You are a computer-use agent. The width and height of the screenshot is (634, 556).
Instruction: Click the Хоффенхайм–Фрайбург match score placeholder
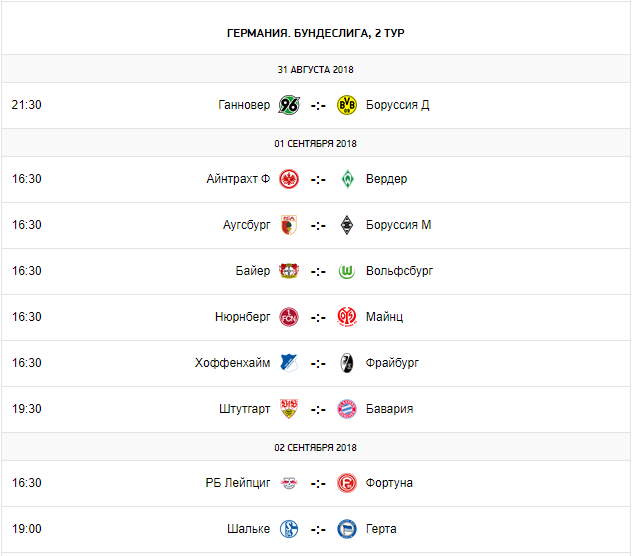point(318,363)
